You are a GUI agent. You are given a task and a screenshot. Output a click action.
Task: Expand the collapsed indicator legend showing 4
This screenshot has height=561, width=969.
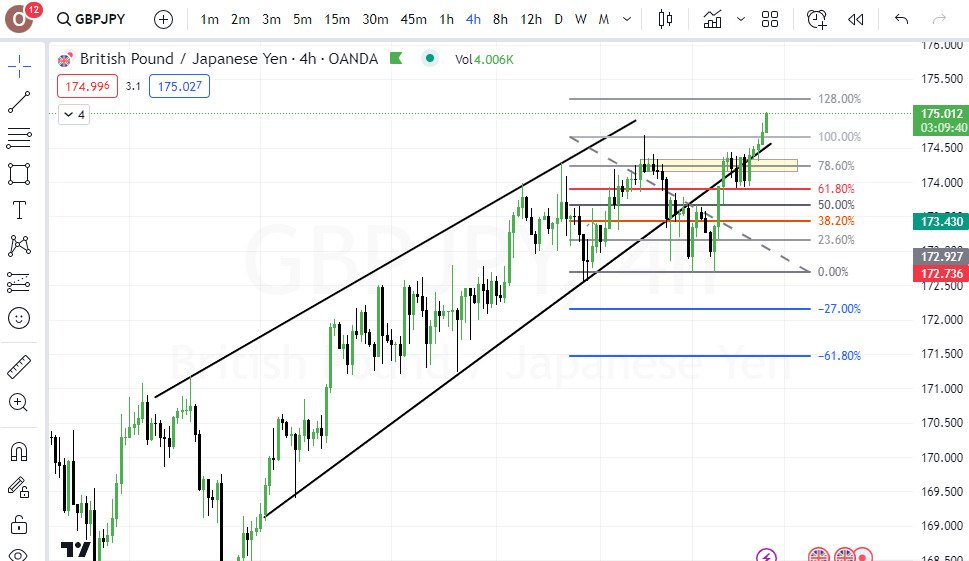tap(74, 115)
